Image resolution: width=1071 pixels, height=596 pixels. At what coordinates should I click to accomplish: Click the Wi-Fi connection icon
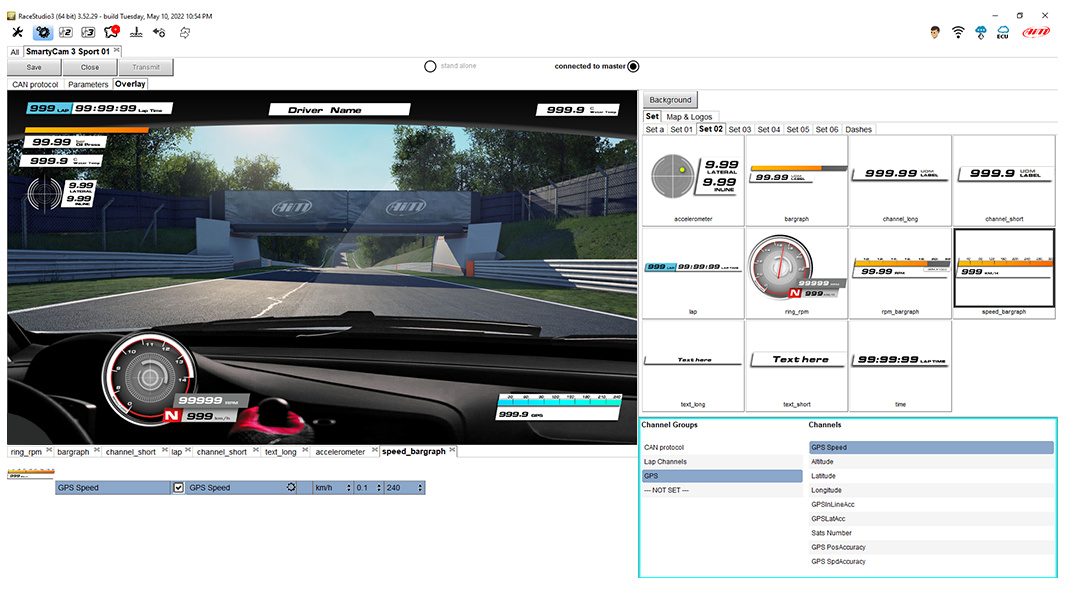pos(958,33)
